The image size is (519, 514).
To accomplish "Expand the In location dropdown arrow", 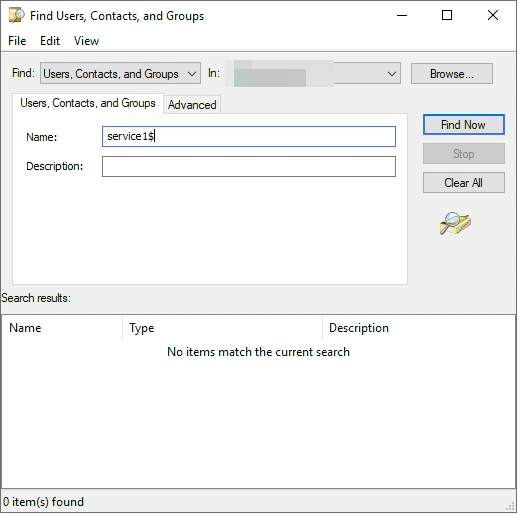I will tap(392, 73).
